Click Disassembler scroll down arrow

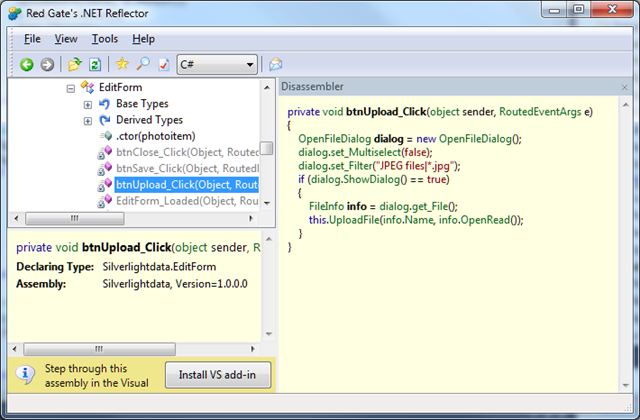(626, 385)
